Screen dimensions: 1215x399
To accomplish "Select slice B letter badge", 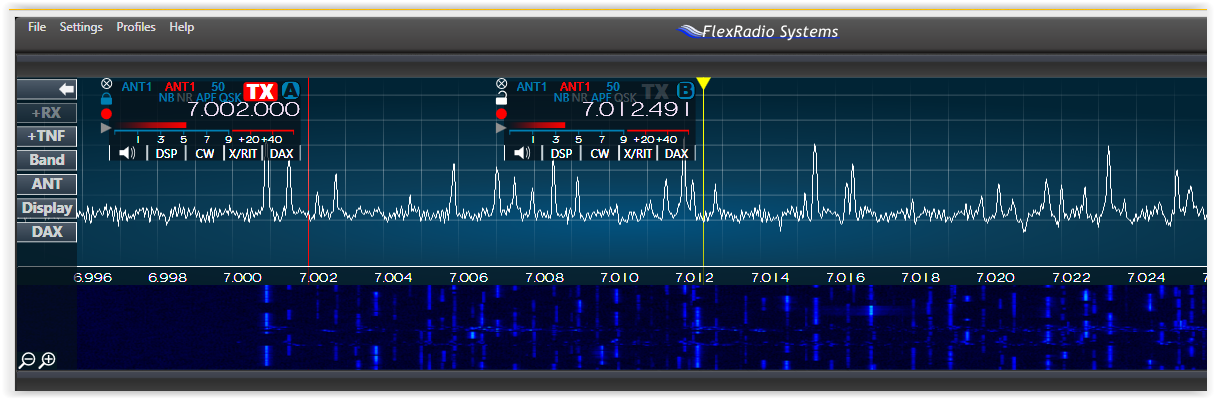I will point(686,89).
